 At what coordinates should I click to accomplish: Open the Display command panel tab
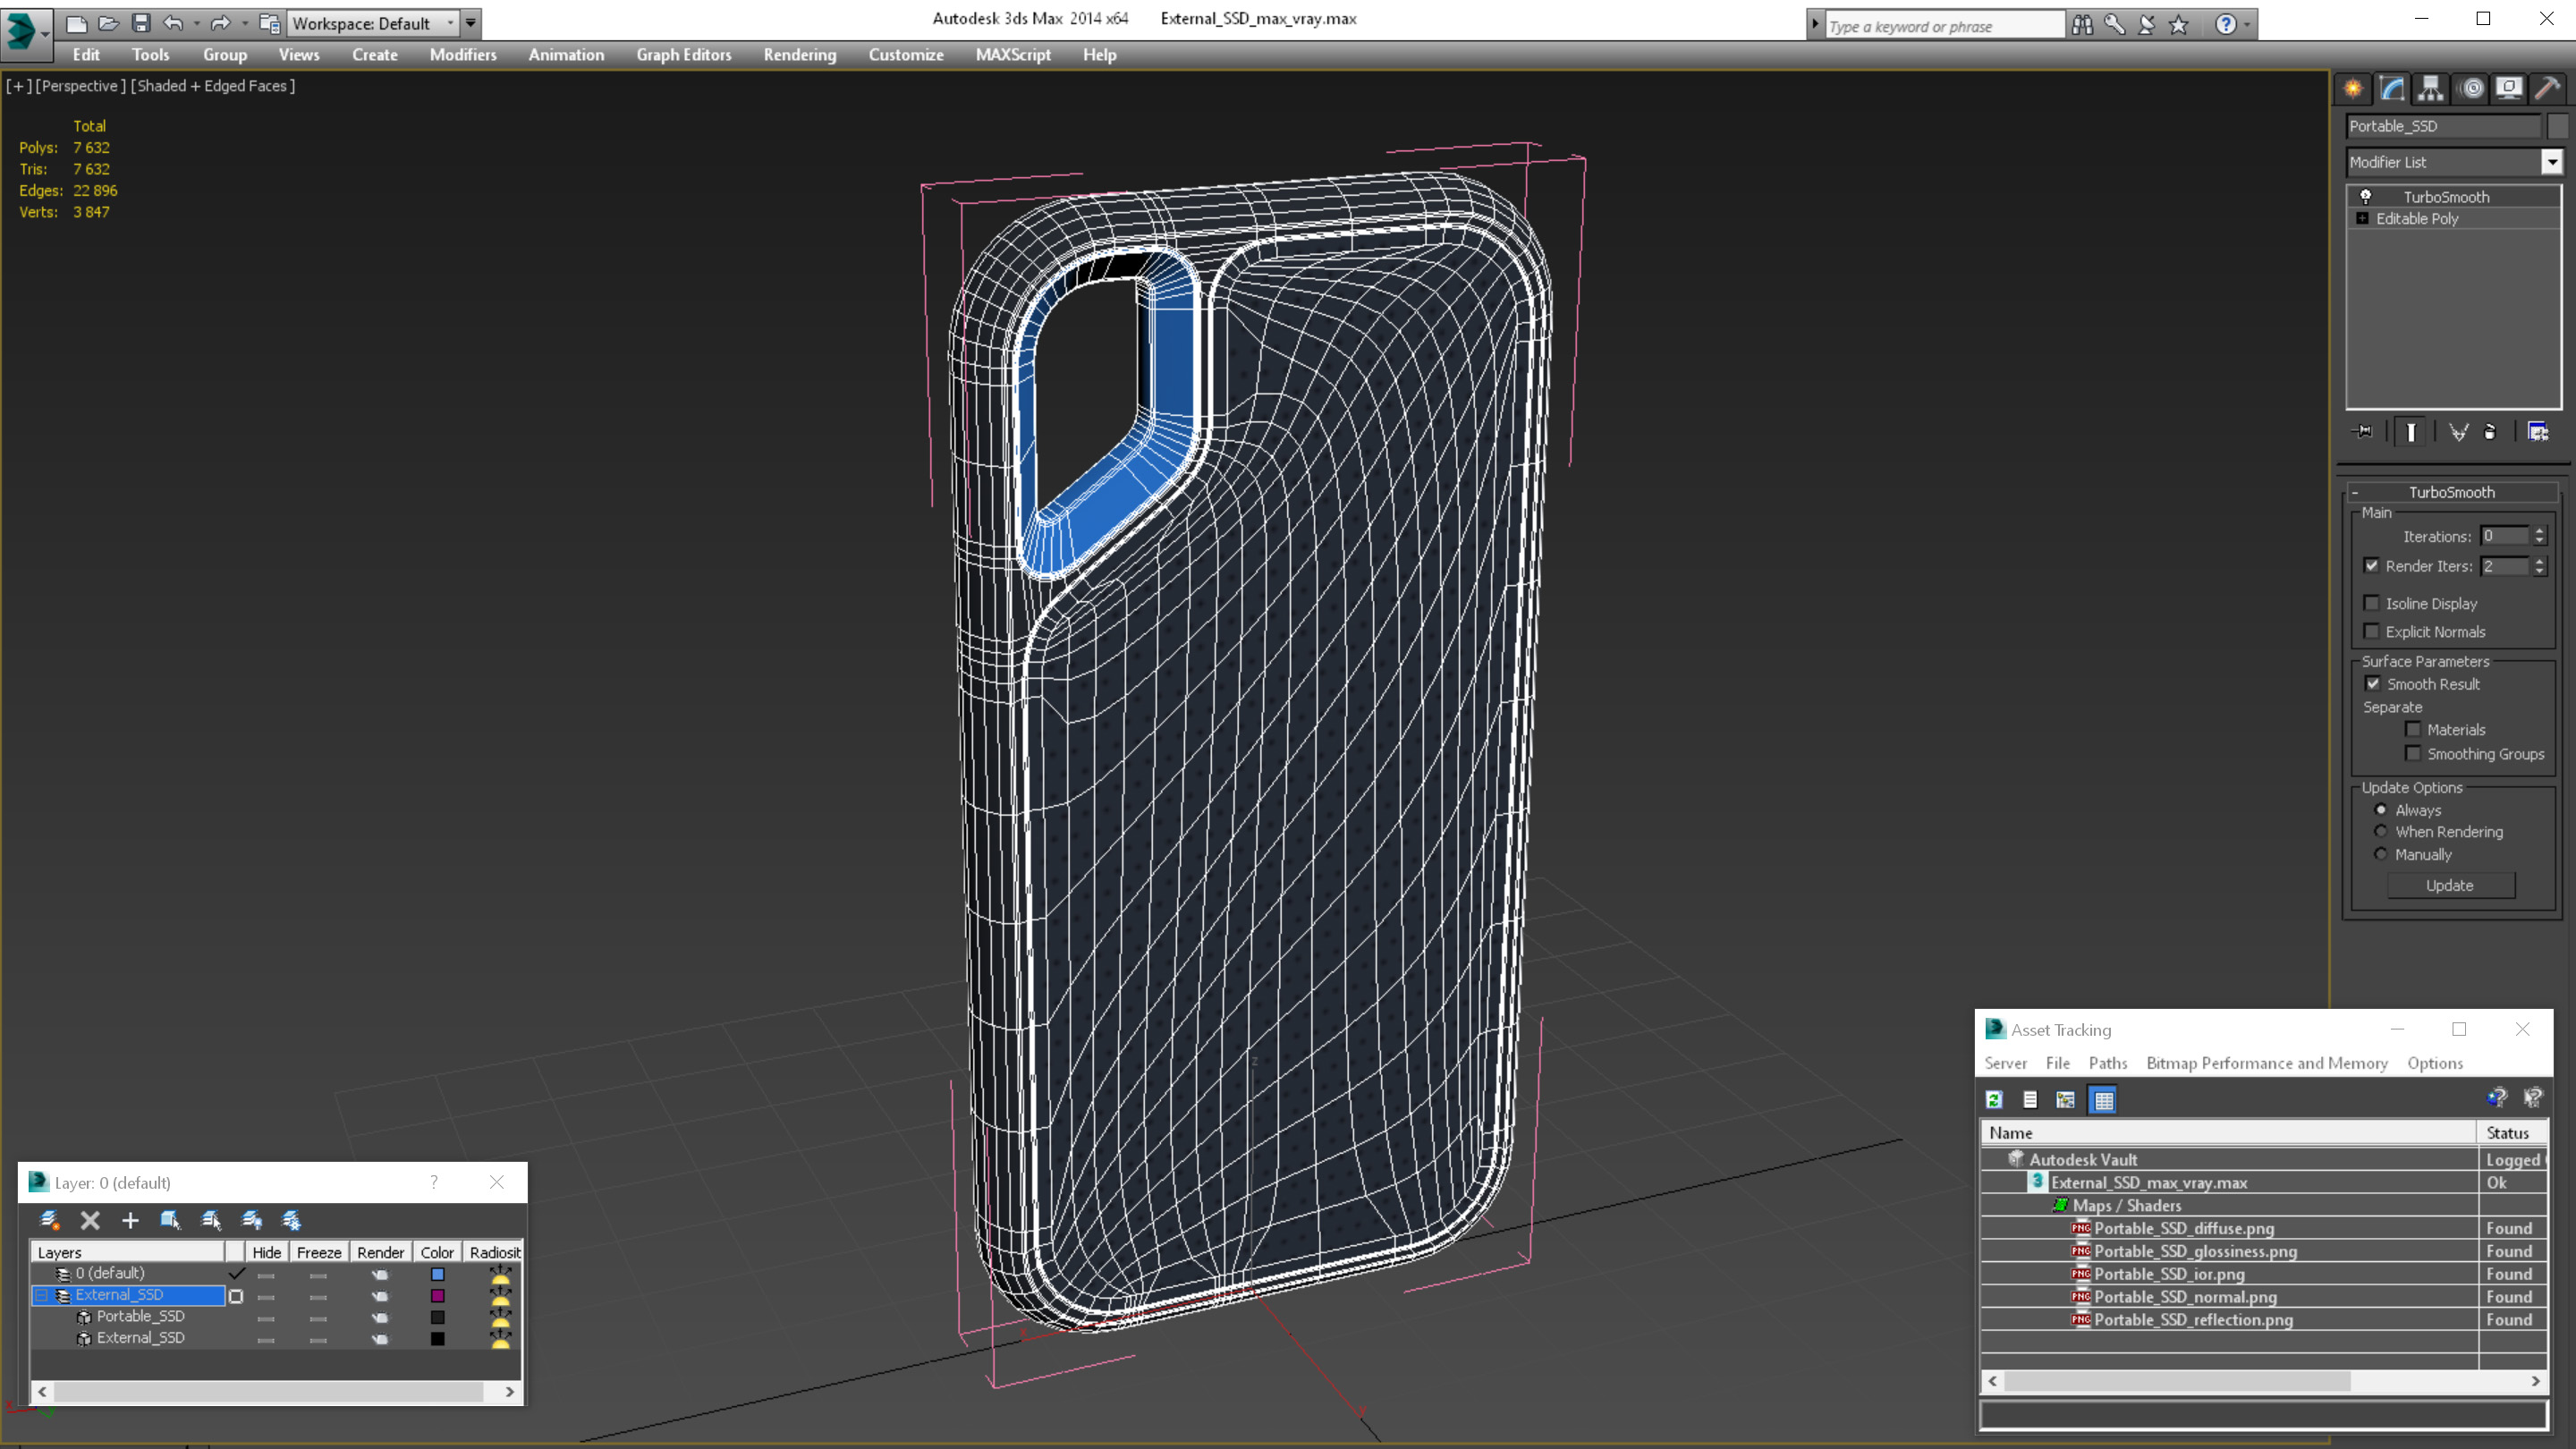click(2509, 88)
